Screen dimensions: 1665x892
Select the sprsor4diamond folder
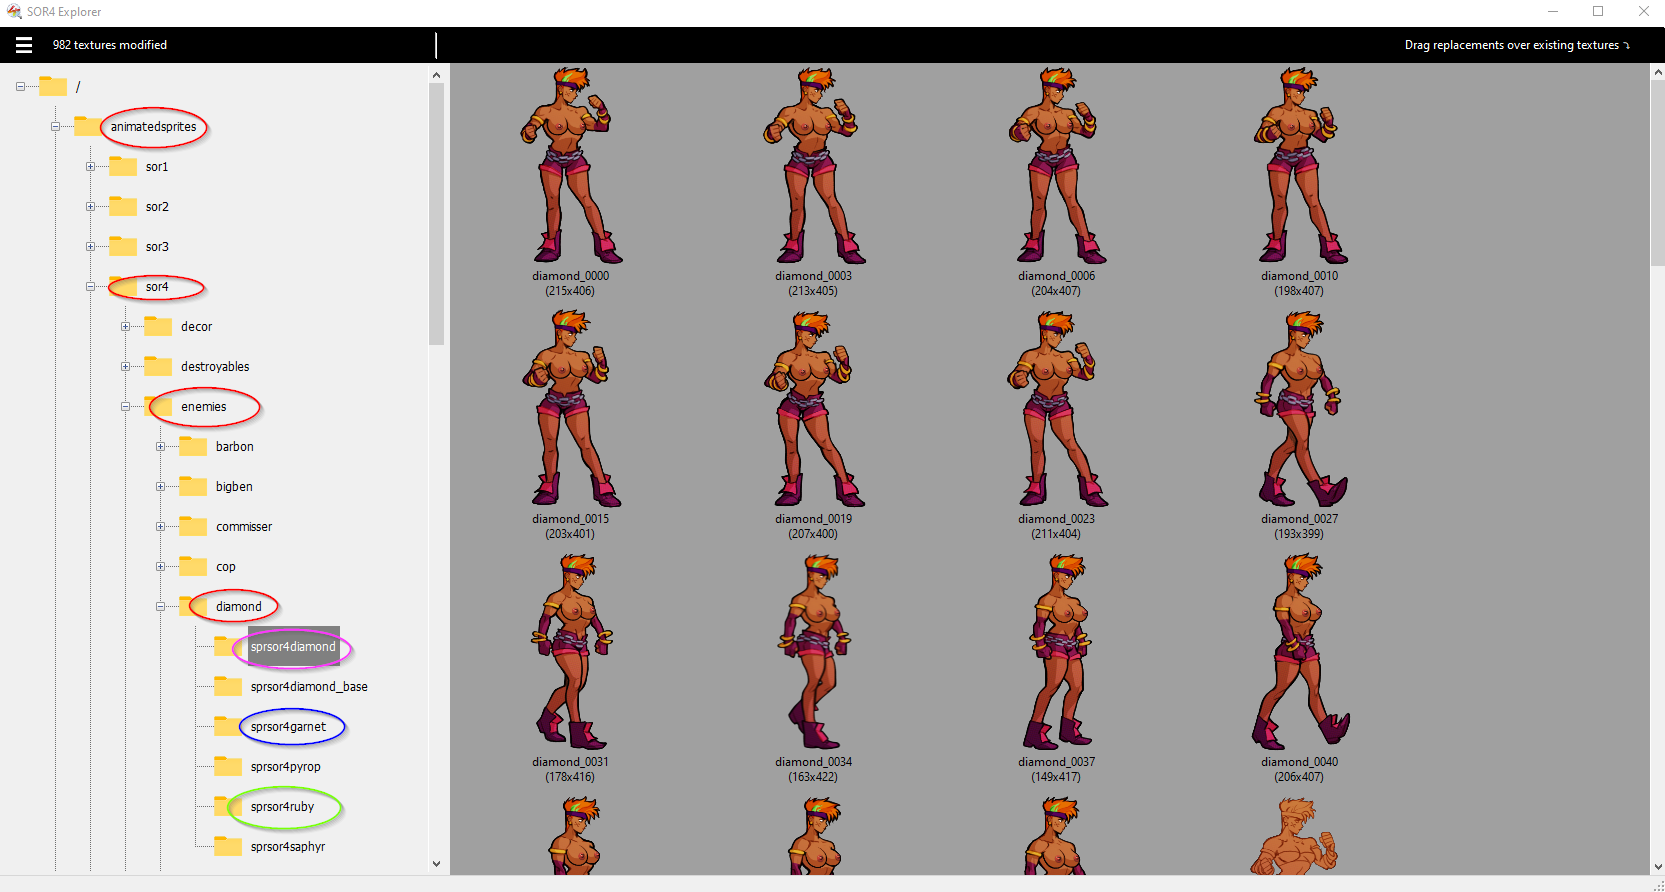[293, 647]
